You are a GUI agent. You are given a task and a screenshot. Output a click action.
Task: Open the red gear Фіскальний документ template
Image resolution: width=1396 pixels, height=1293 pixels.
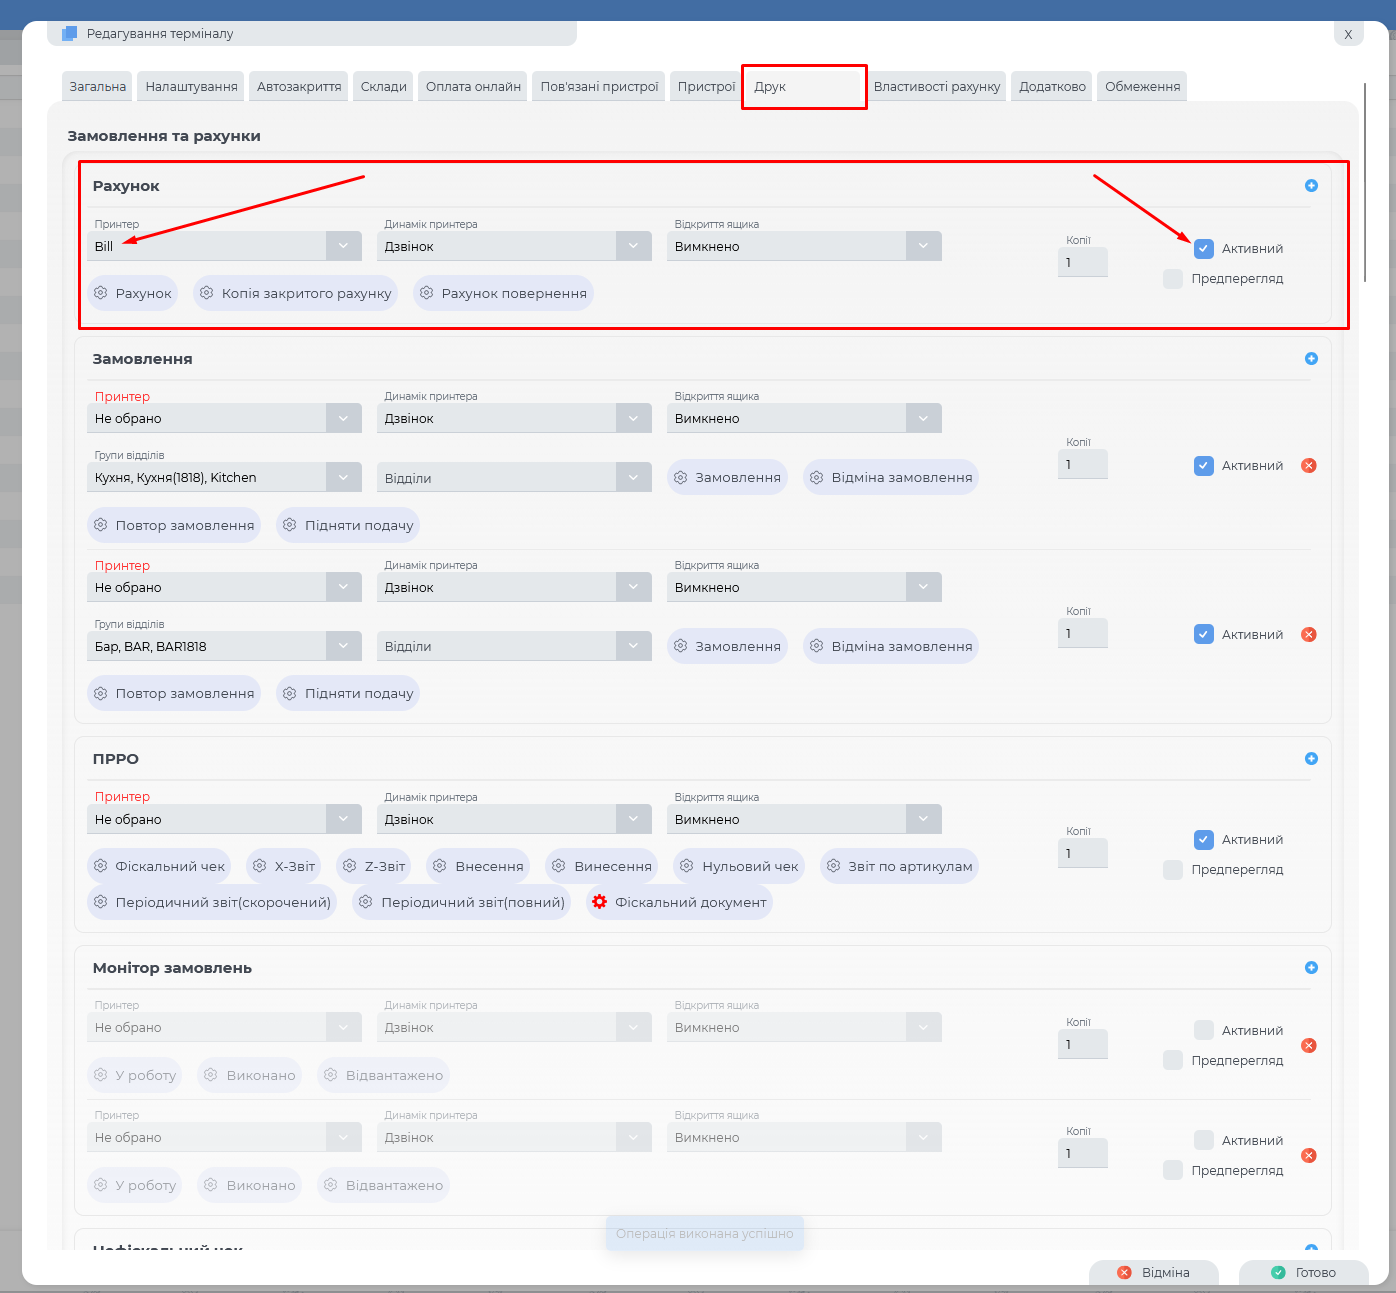pos(679,903)
